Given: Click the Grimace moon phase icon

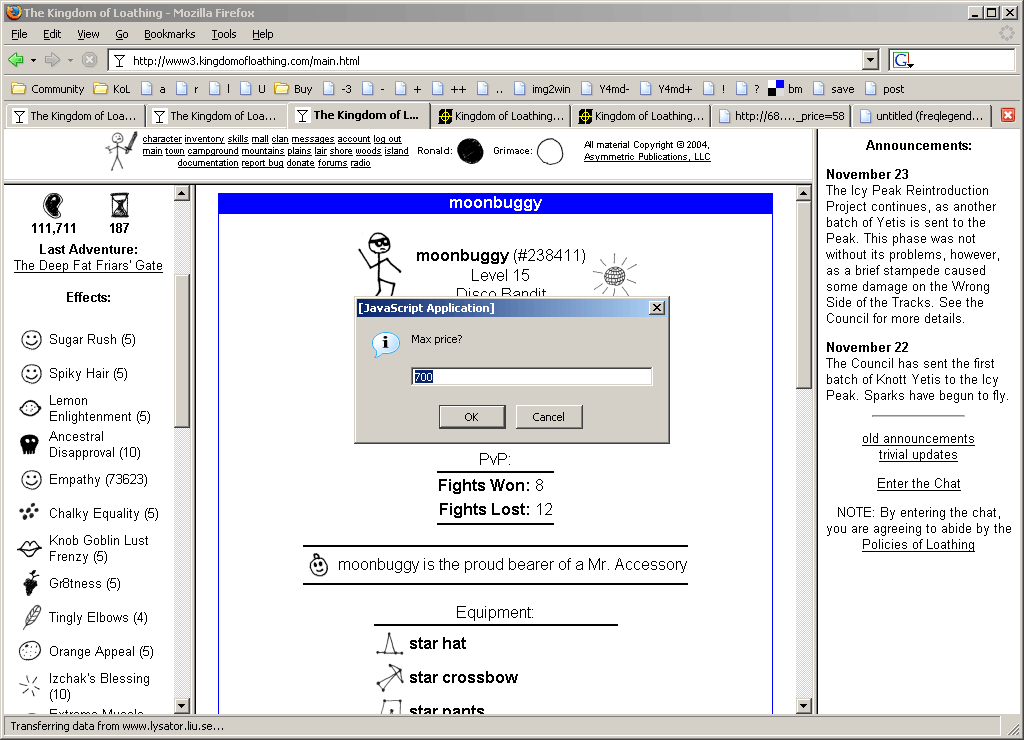Looking at the screenshot, I should coord(550,151).
